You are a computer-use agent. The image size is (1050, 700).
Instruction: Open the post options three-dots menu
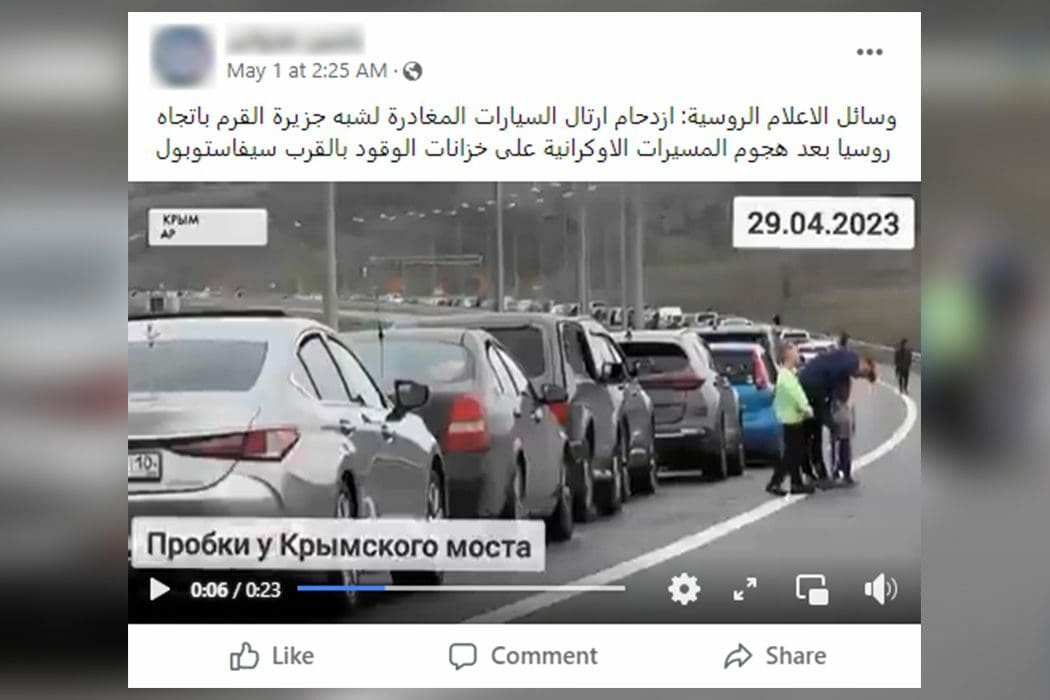(x=869, y=52)
